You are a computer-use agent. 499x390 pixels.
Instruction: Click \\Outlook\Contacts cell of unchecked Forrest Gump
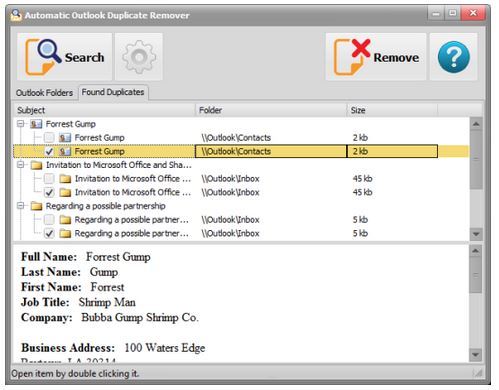(236, 138)
